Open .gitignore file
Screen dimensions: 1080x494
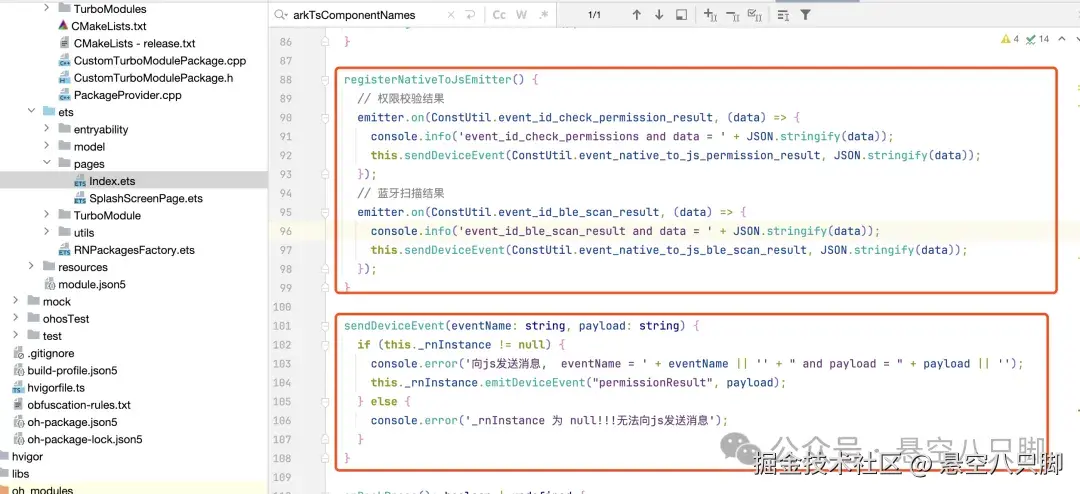click(50, 353)
